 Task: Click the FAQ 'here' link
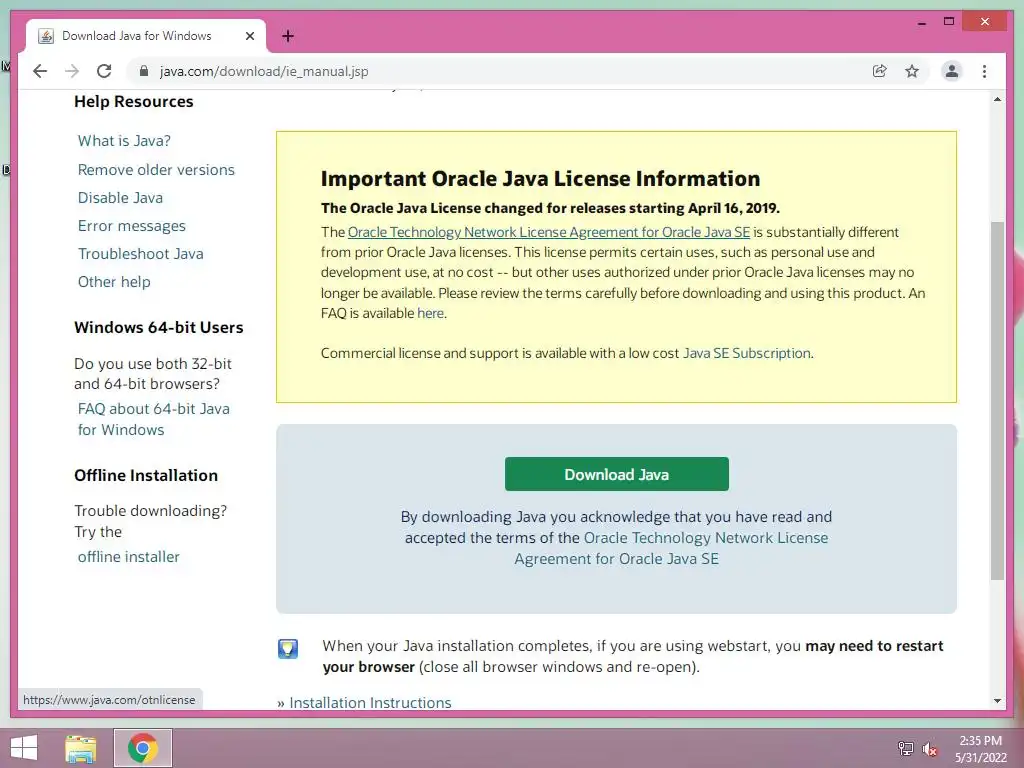tap(430, 313)
